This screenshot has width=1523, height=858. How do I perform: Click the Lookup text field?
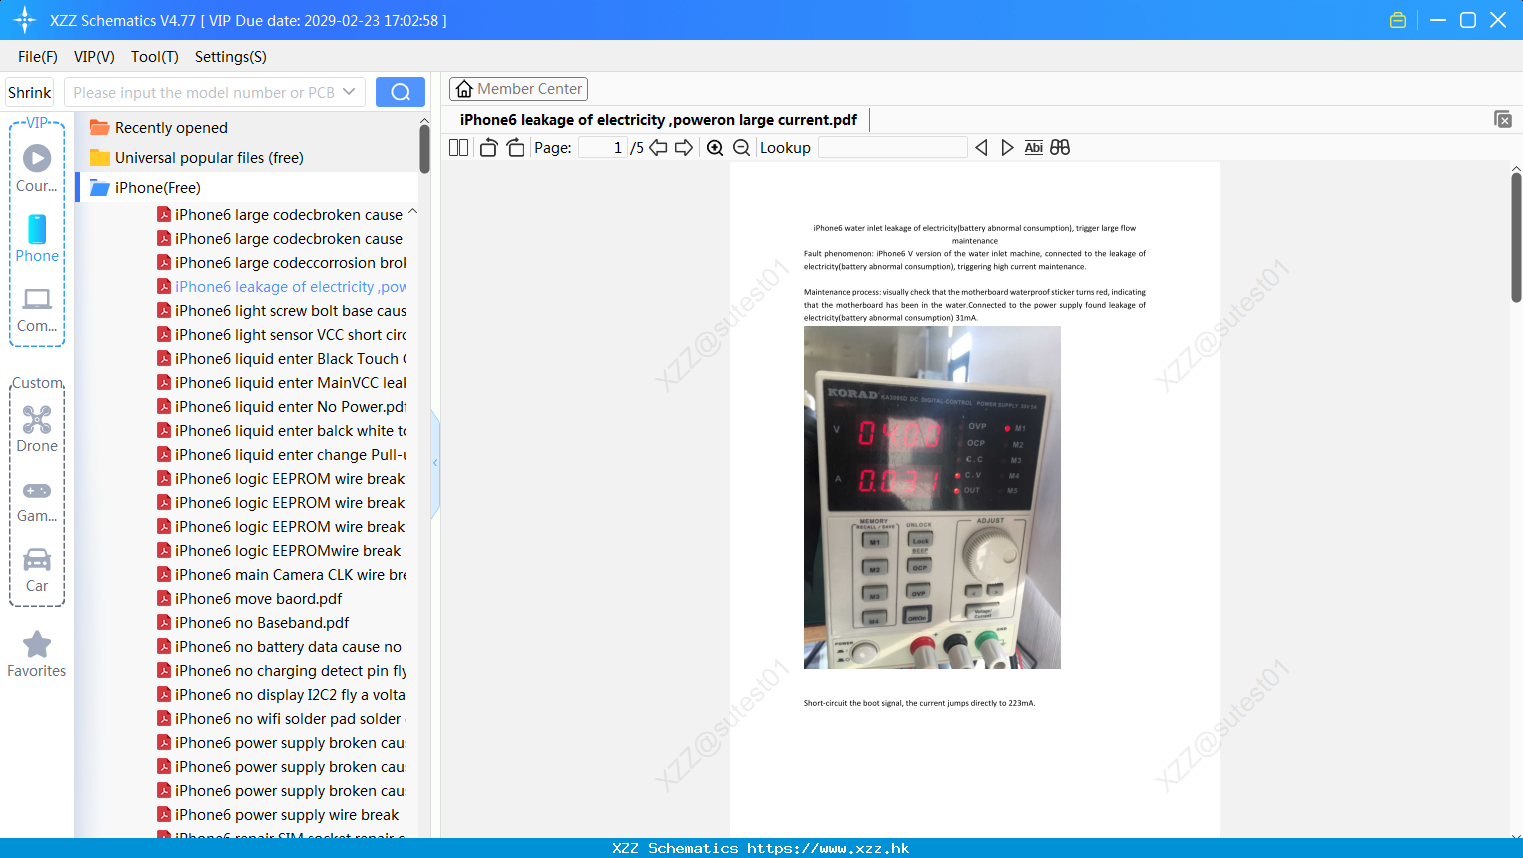(x=892, y=148)
